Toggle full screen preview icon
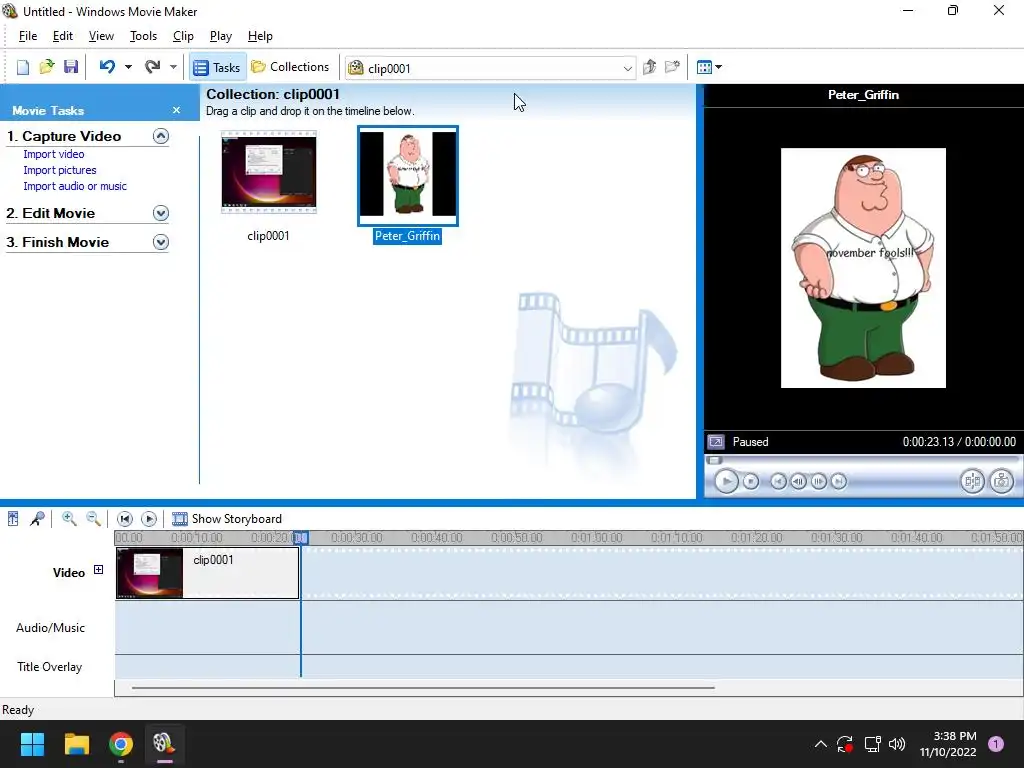 tap(716, 442)
